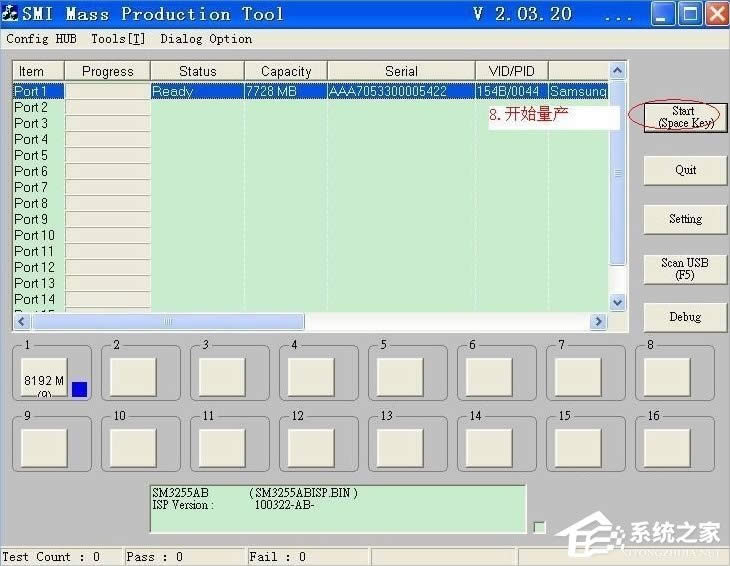Select the port slot 8 box
Screen dimensions: 730x566
coord(667,377)
